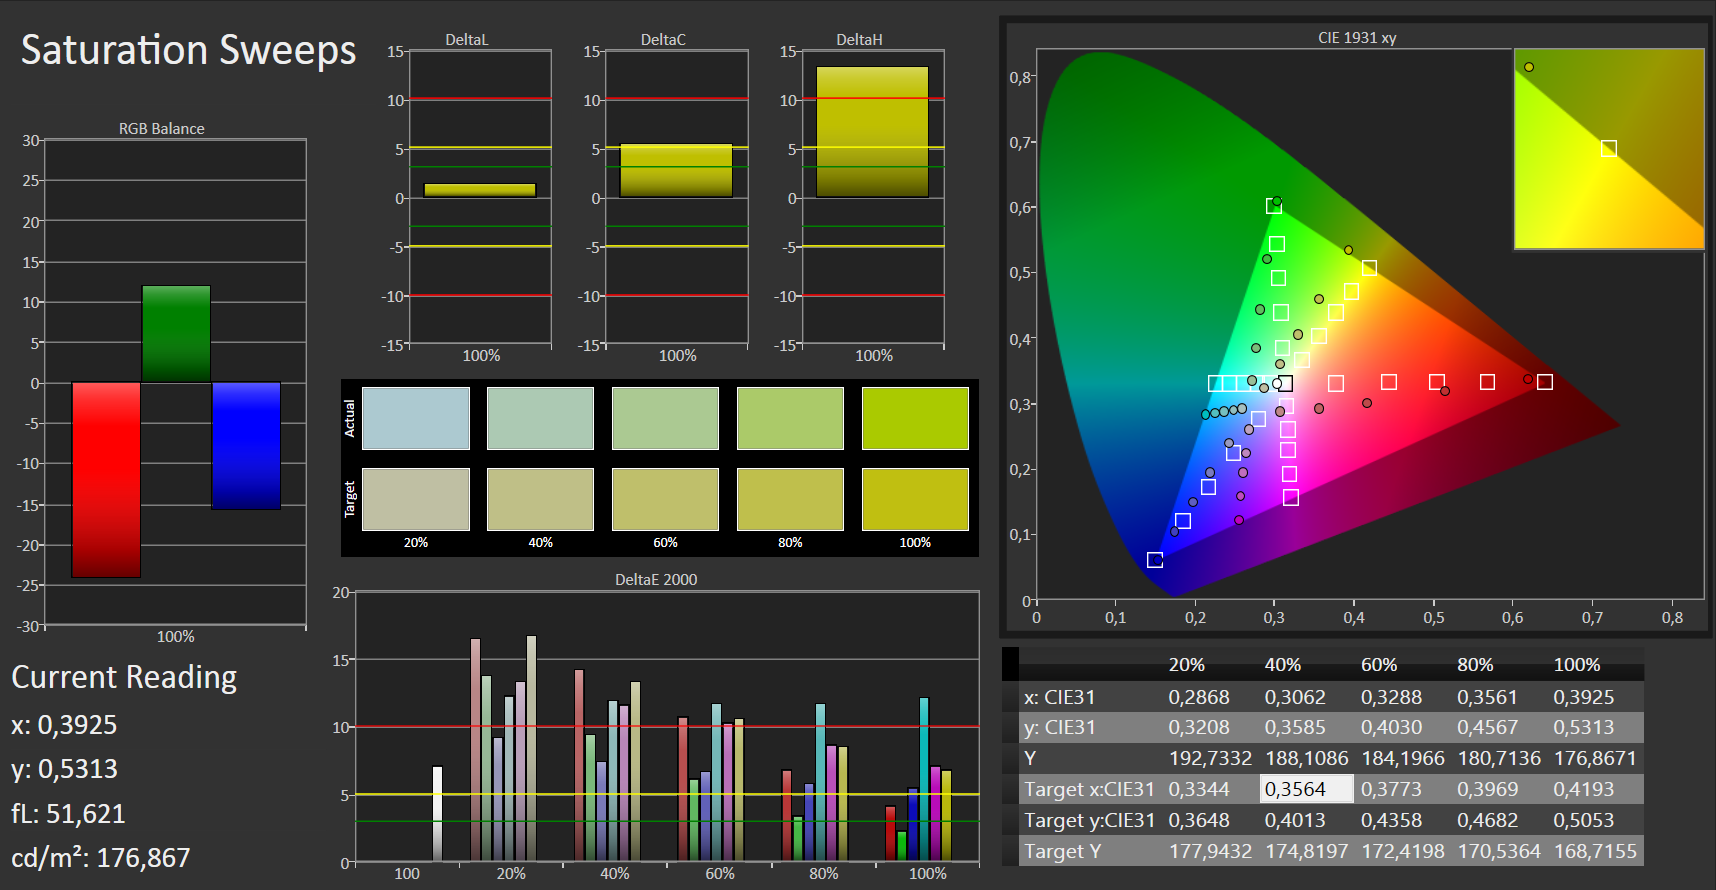Open the zoomed inset in CIE 1931 chart
1716x890 pixels.
(1608, 148)
